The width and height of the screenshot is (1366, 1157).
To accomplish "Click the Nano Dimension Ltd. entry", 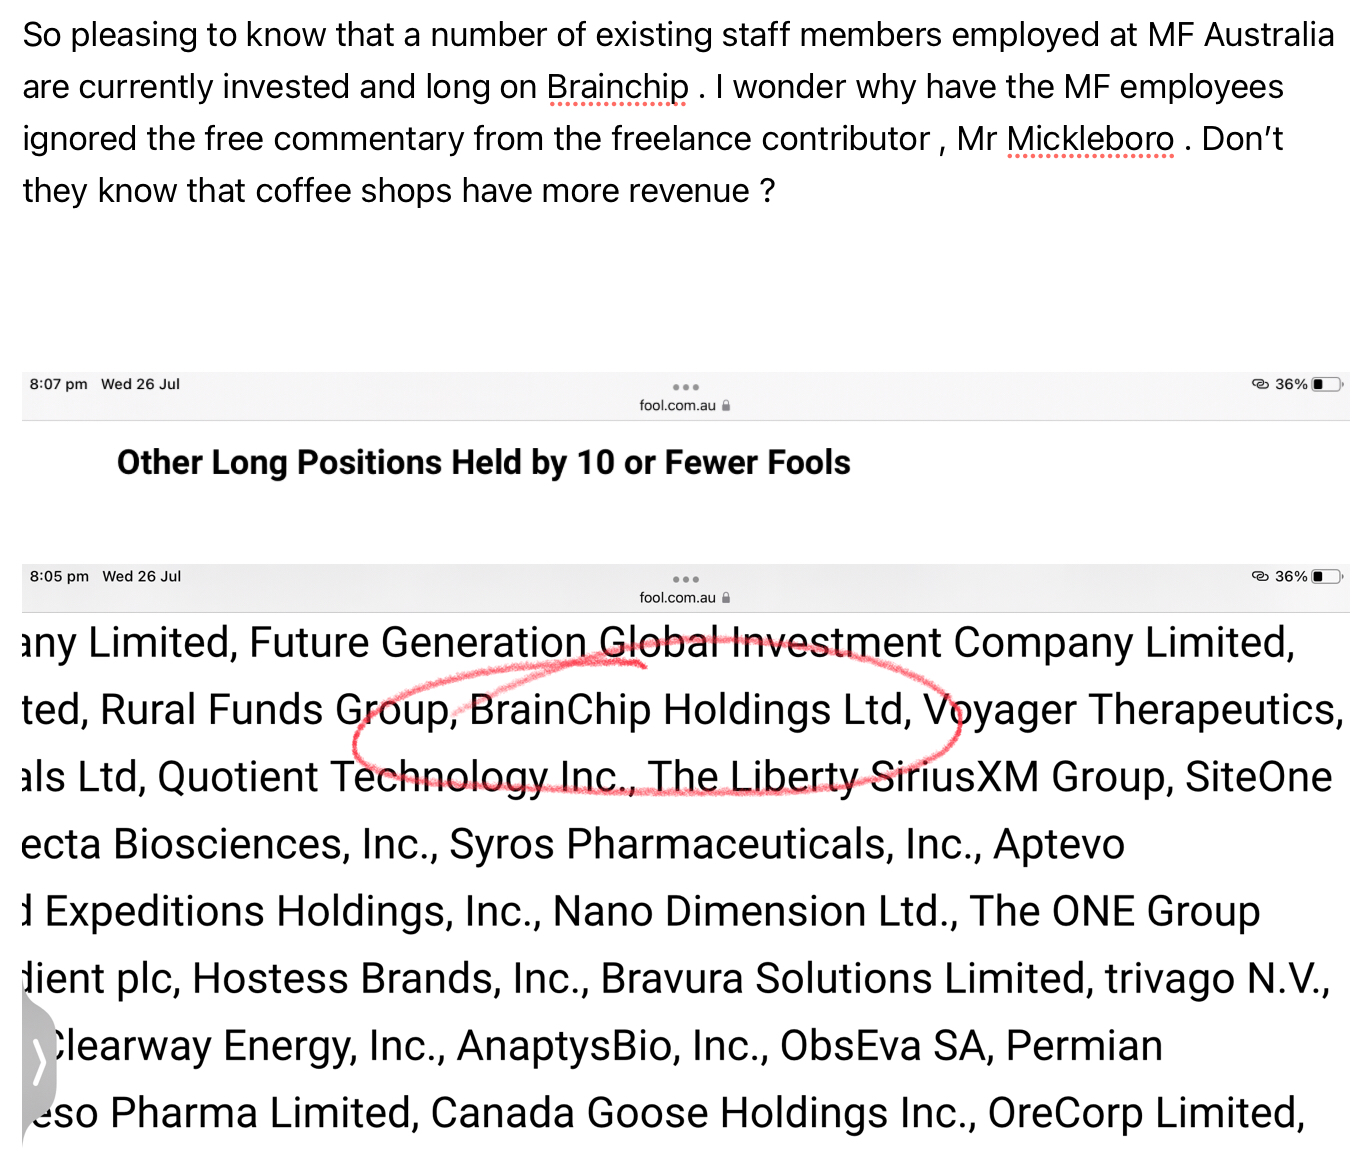I will [x=755, y=912].
